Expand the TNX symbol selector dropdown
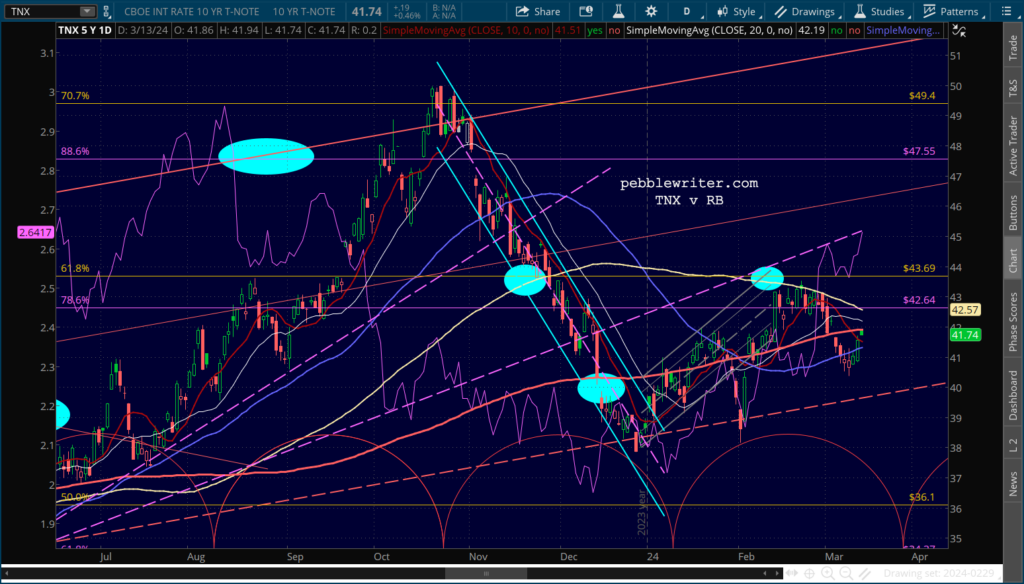 coord(87,11)
